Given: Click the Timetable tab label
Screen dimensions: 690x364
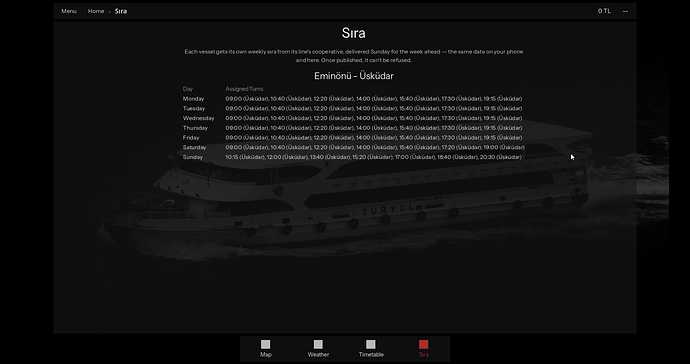Looking at the screenshot, I should click(x=371, y=354).
